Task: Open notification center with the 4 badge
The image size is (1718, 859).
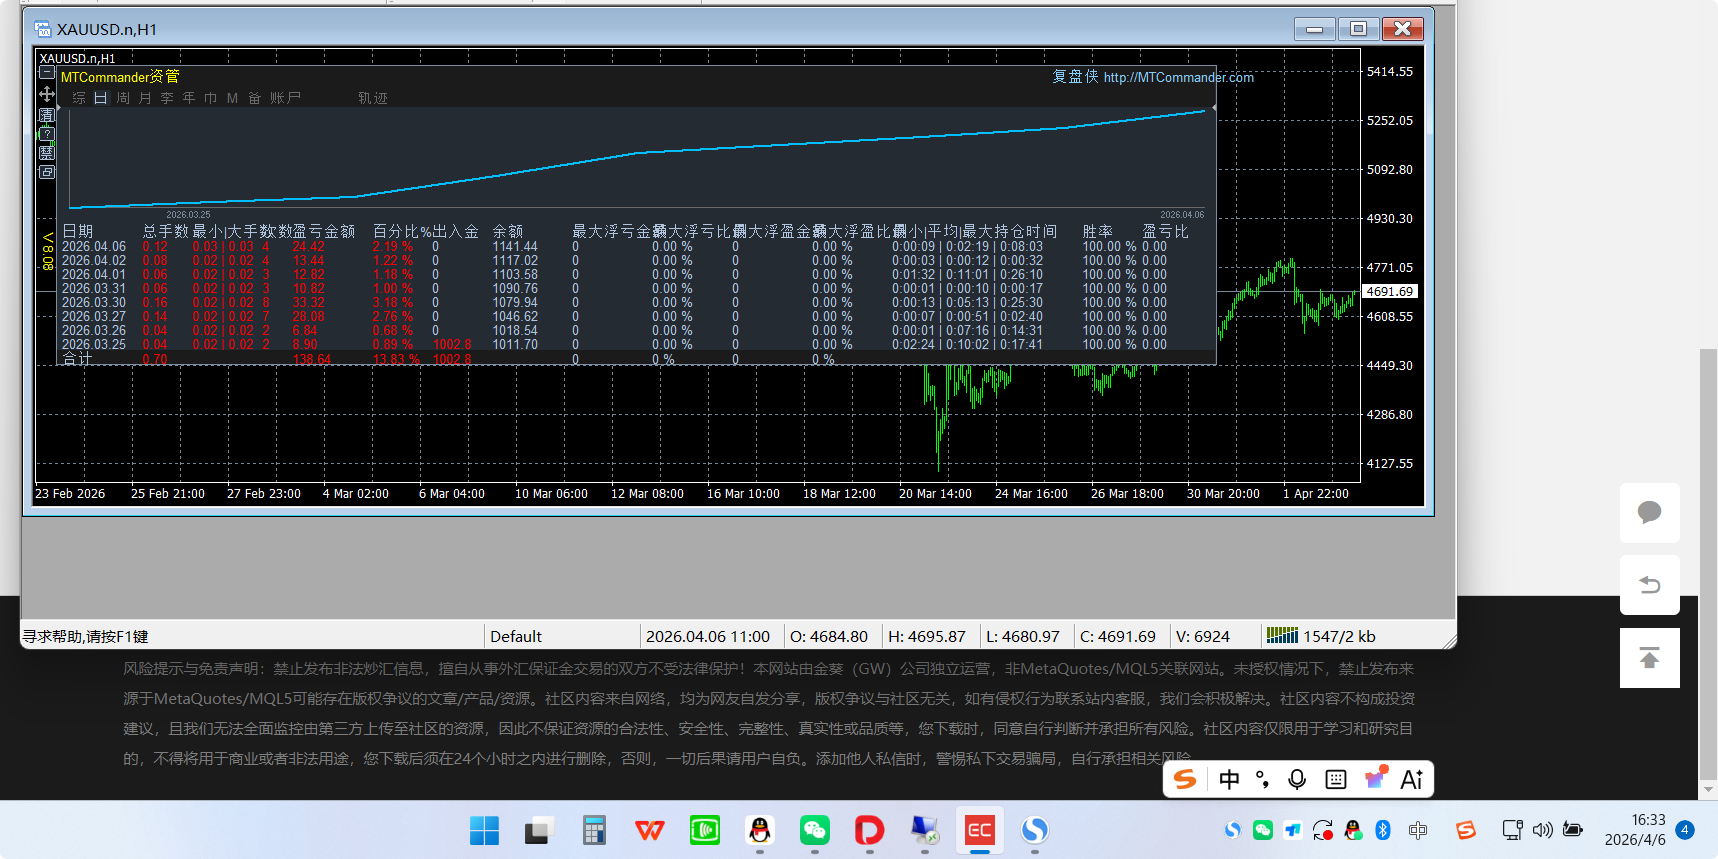Action: [1685, 829]
